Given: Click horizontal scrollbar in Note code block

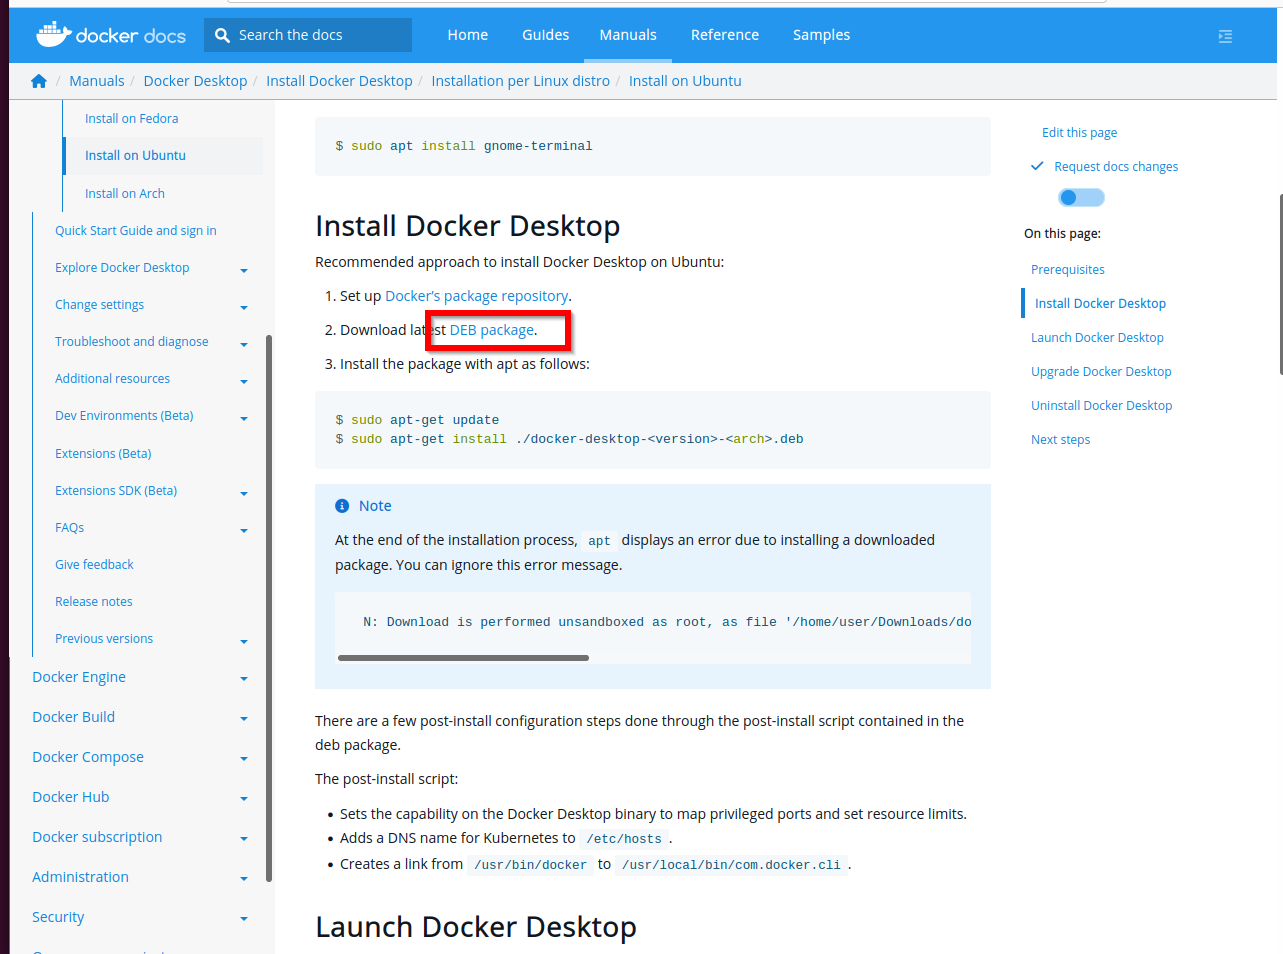Looking at the screenshot, I should pos(463,658).
